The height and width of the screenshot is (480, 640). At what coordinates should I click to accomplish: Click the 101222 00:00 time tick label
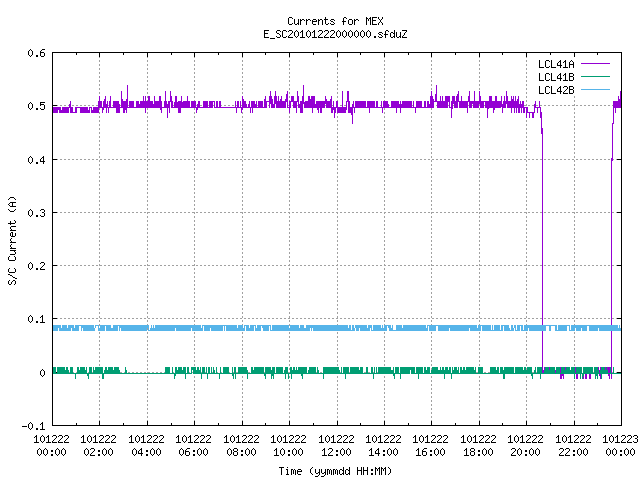tap(51, 446)
